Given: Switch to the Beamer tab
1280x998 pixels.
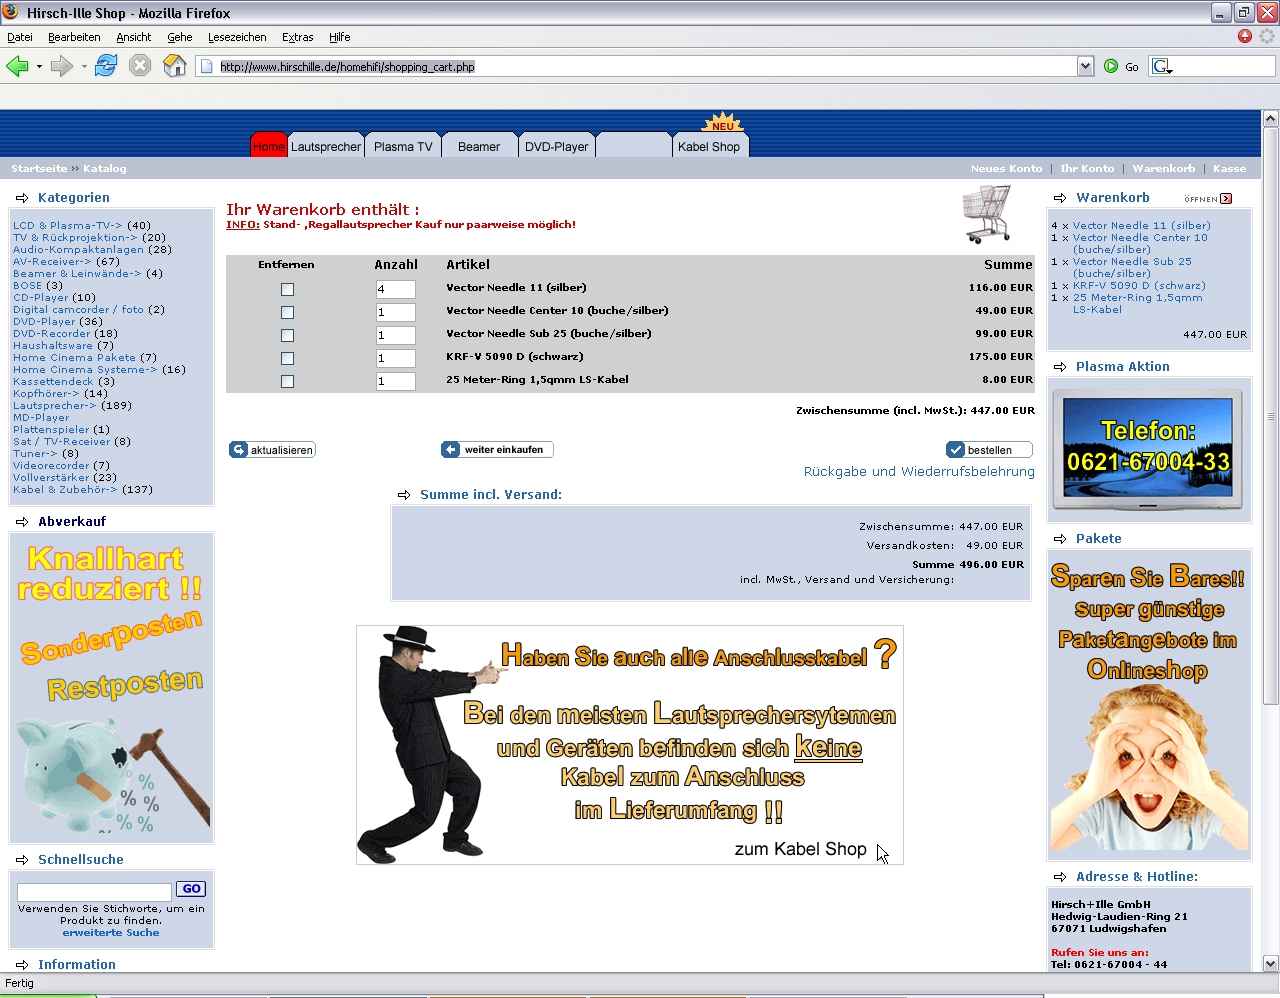Looking at the screenshot, I should coord(479,146).
